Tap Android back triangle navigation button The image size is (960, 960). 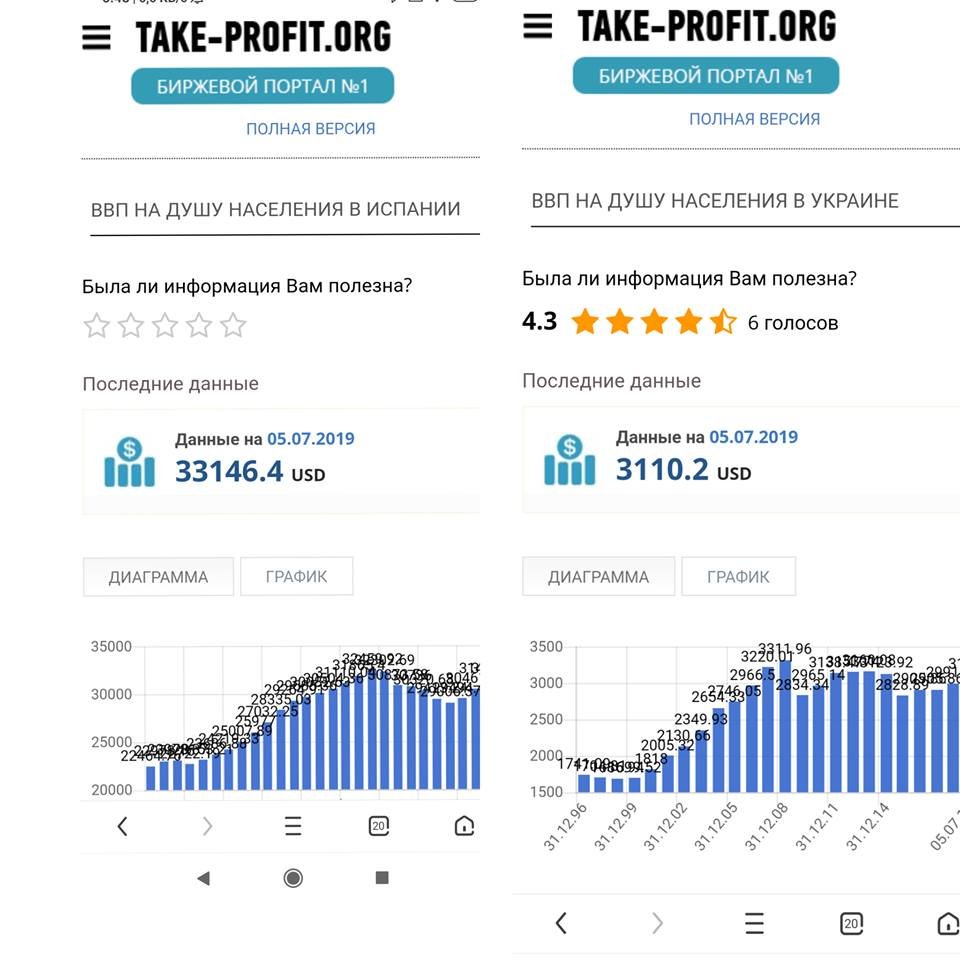(x=204, y=879)
